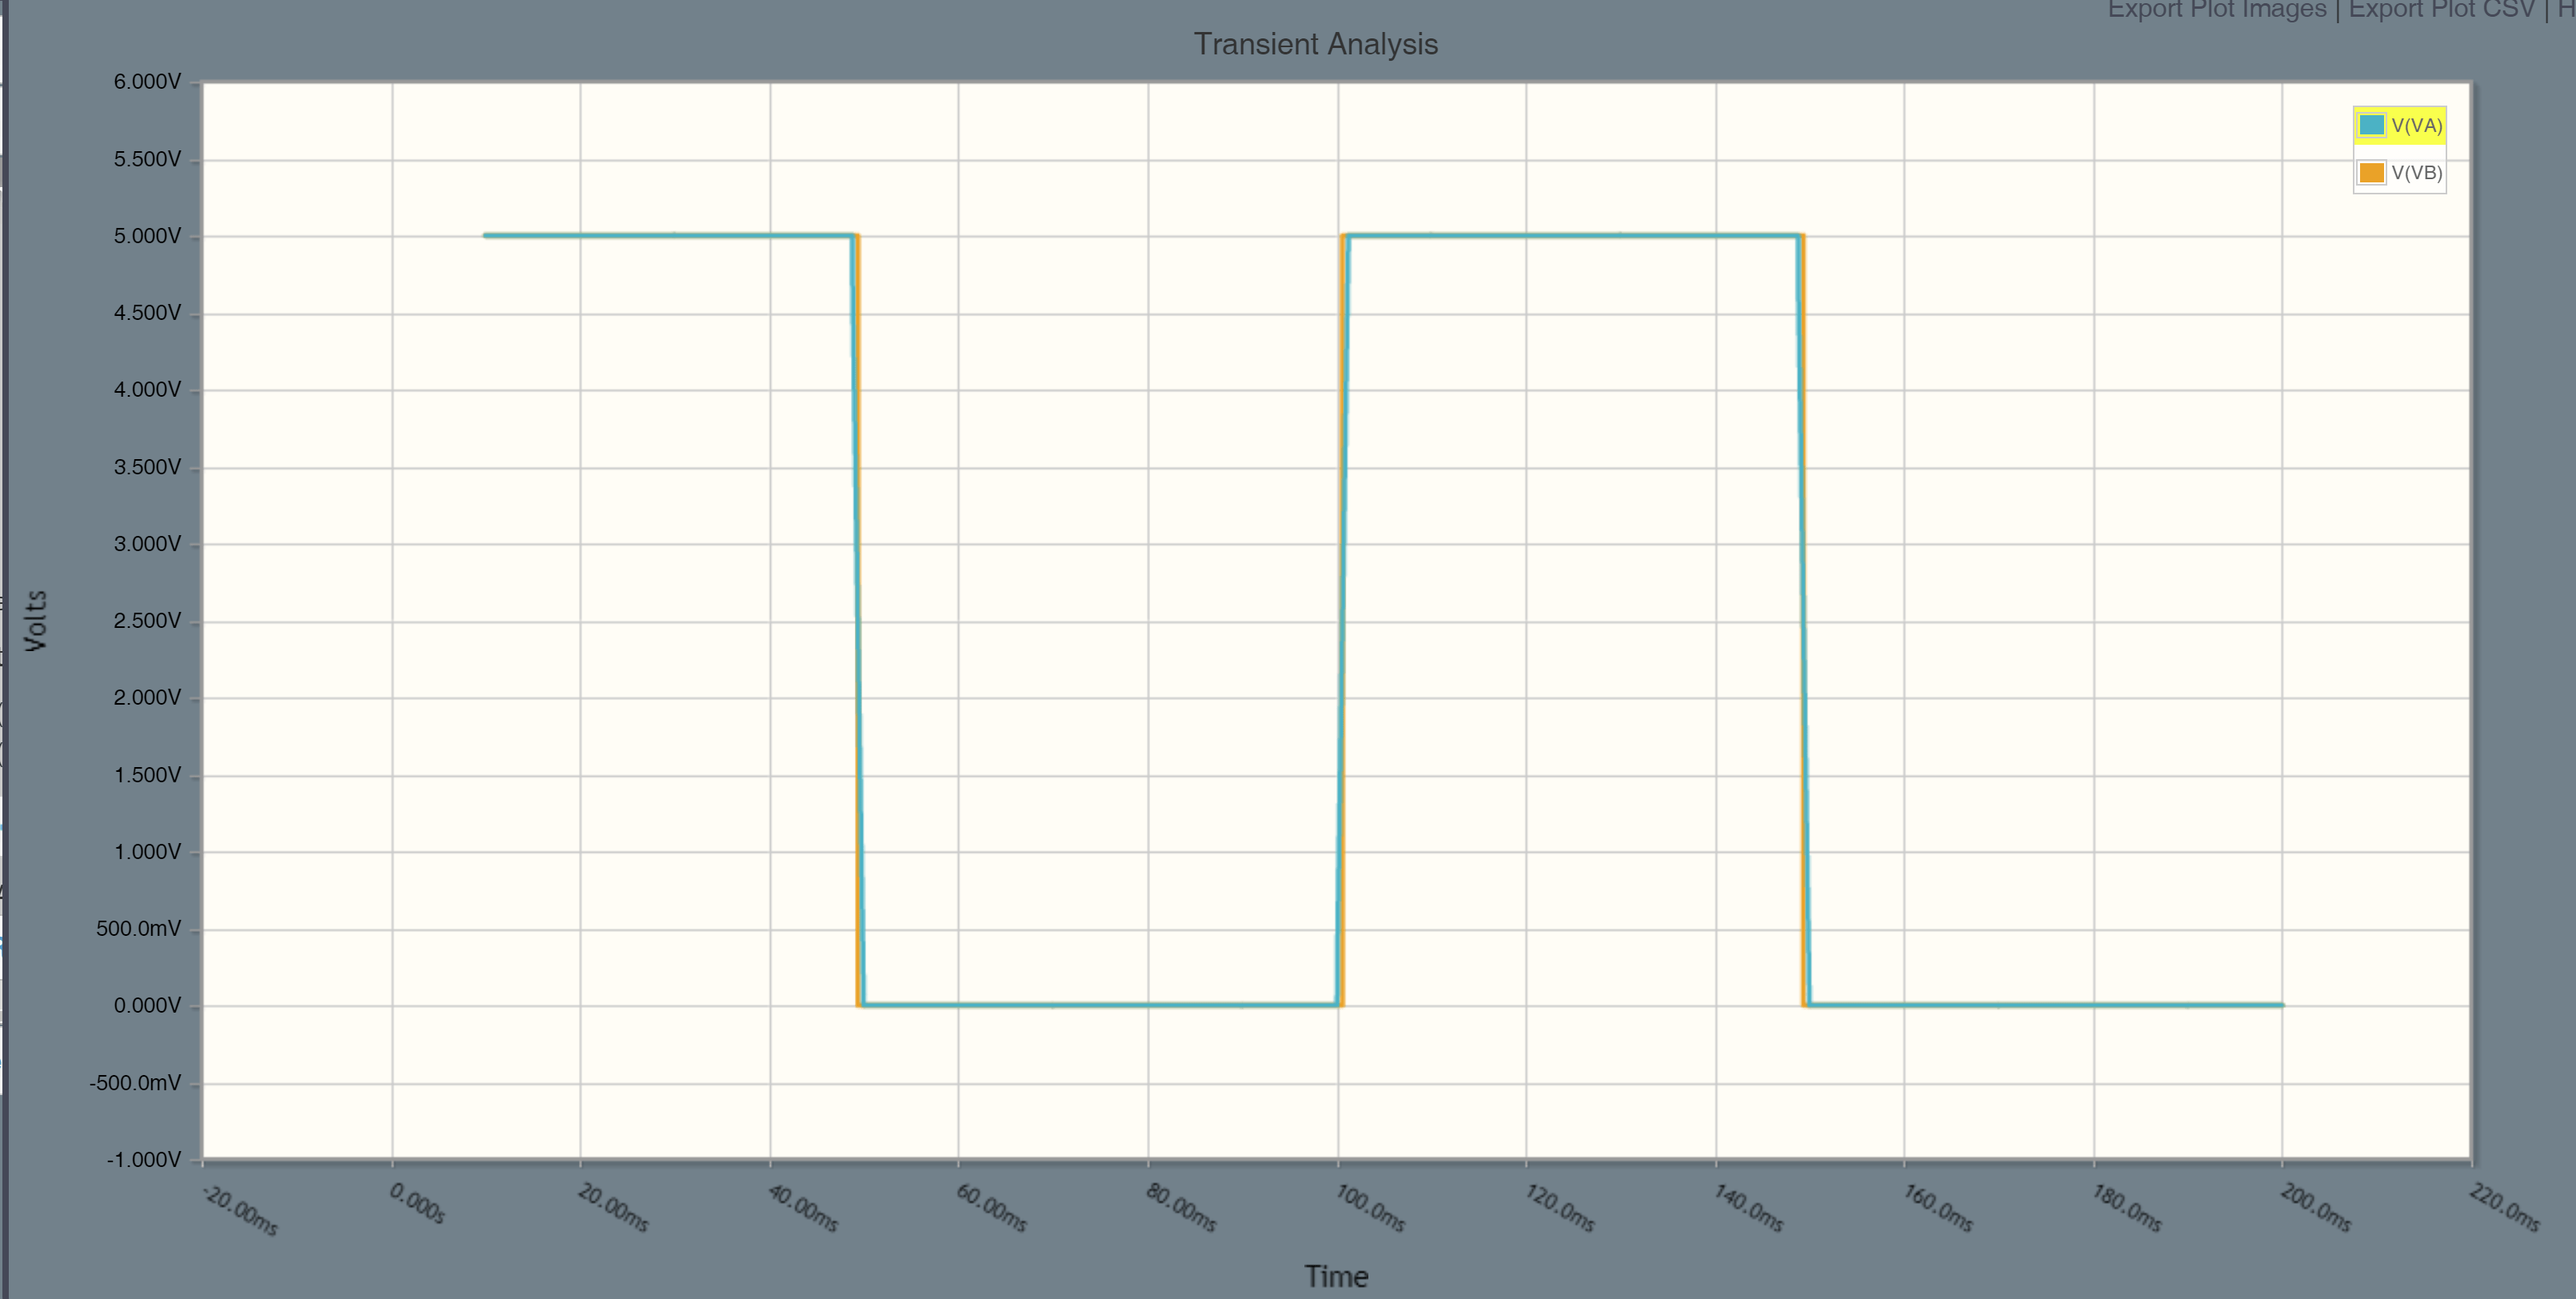Click the Export Plot Images link
This screenshot has height=1299, width=2576.
pyautogui.click(x=2216, y=10)
